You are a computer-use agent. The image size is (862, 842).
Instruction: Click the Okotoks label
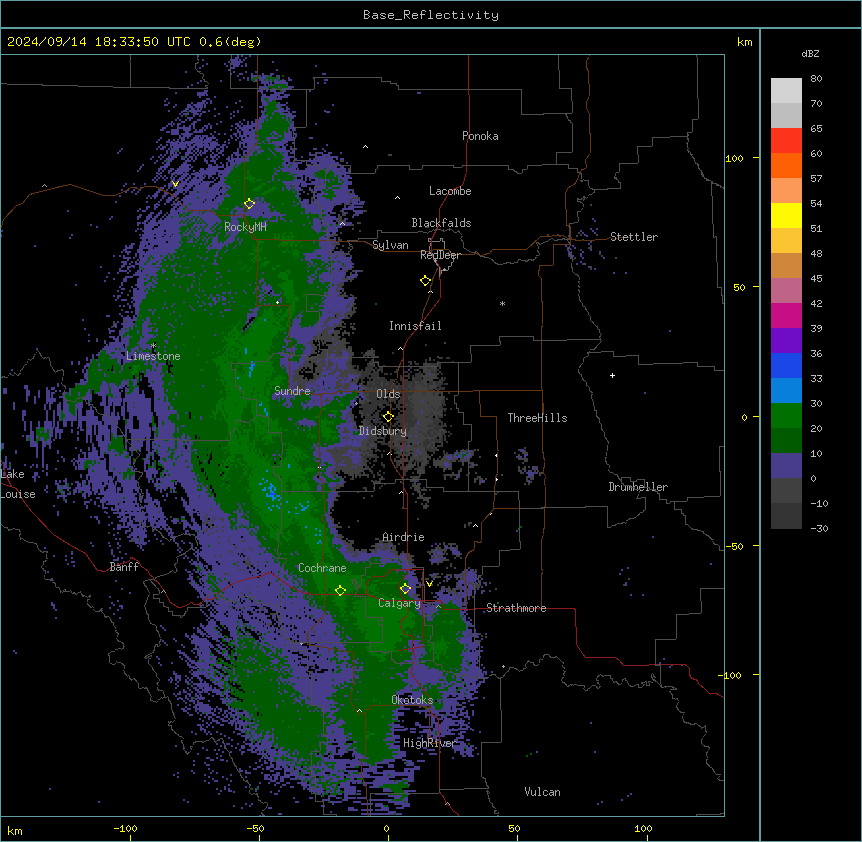pyautogui.click(x=412, y=700)
